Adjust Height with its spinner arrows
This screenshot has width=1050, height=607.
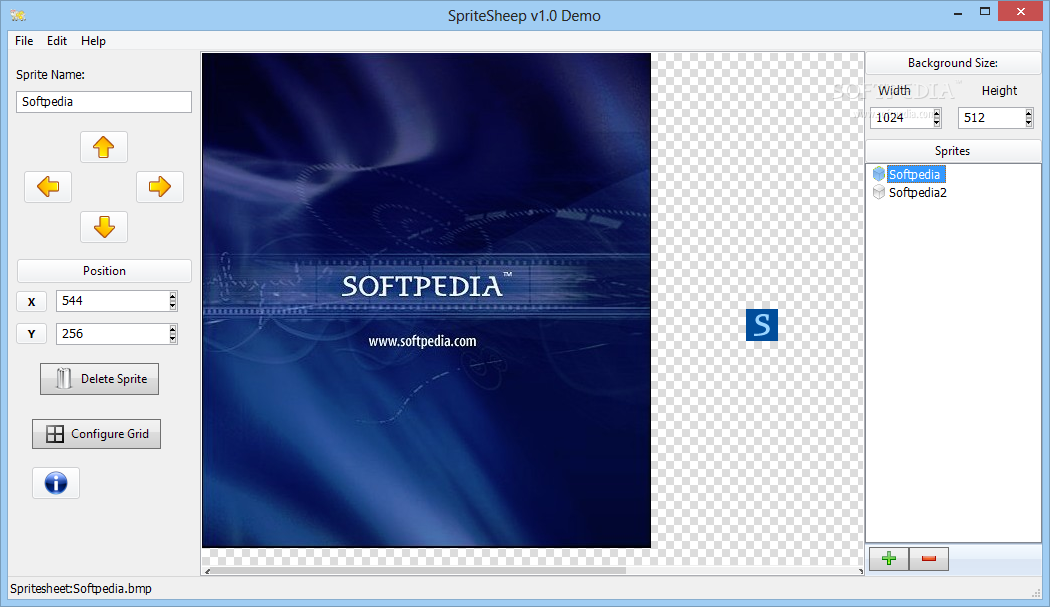coord(1029,118)
